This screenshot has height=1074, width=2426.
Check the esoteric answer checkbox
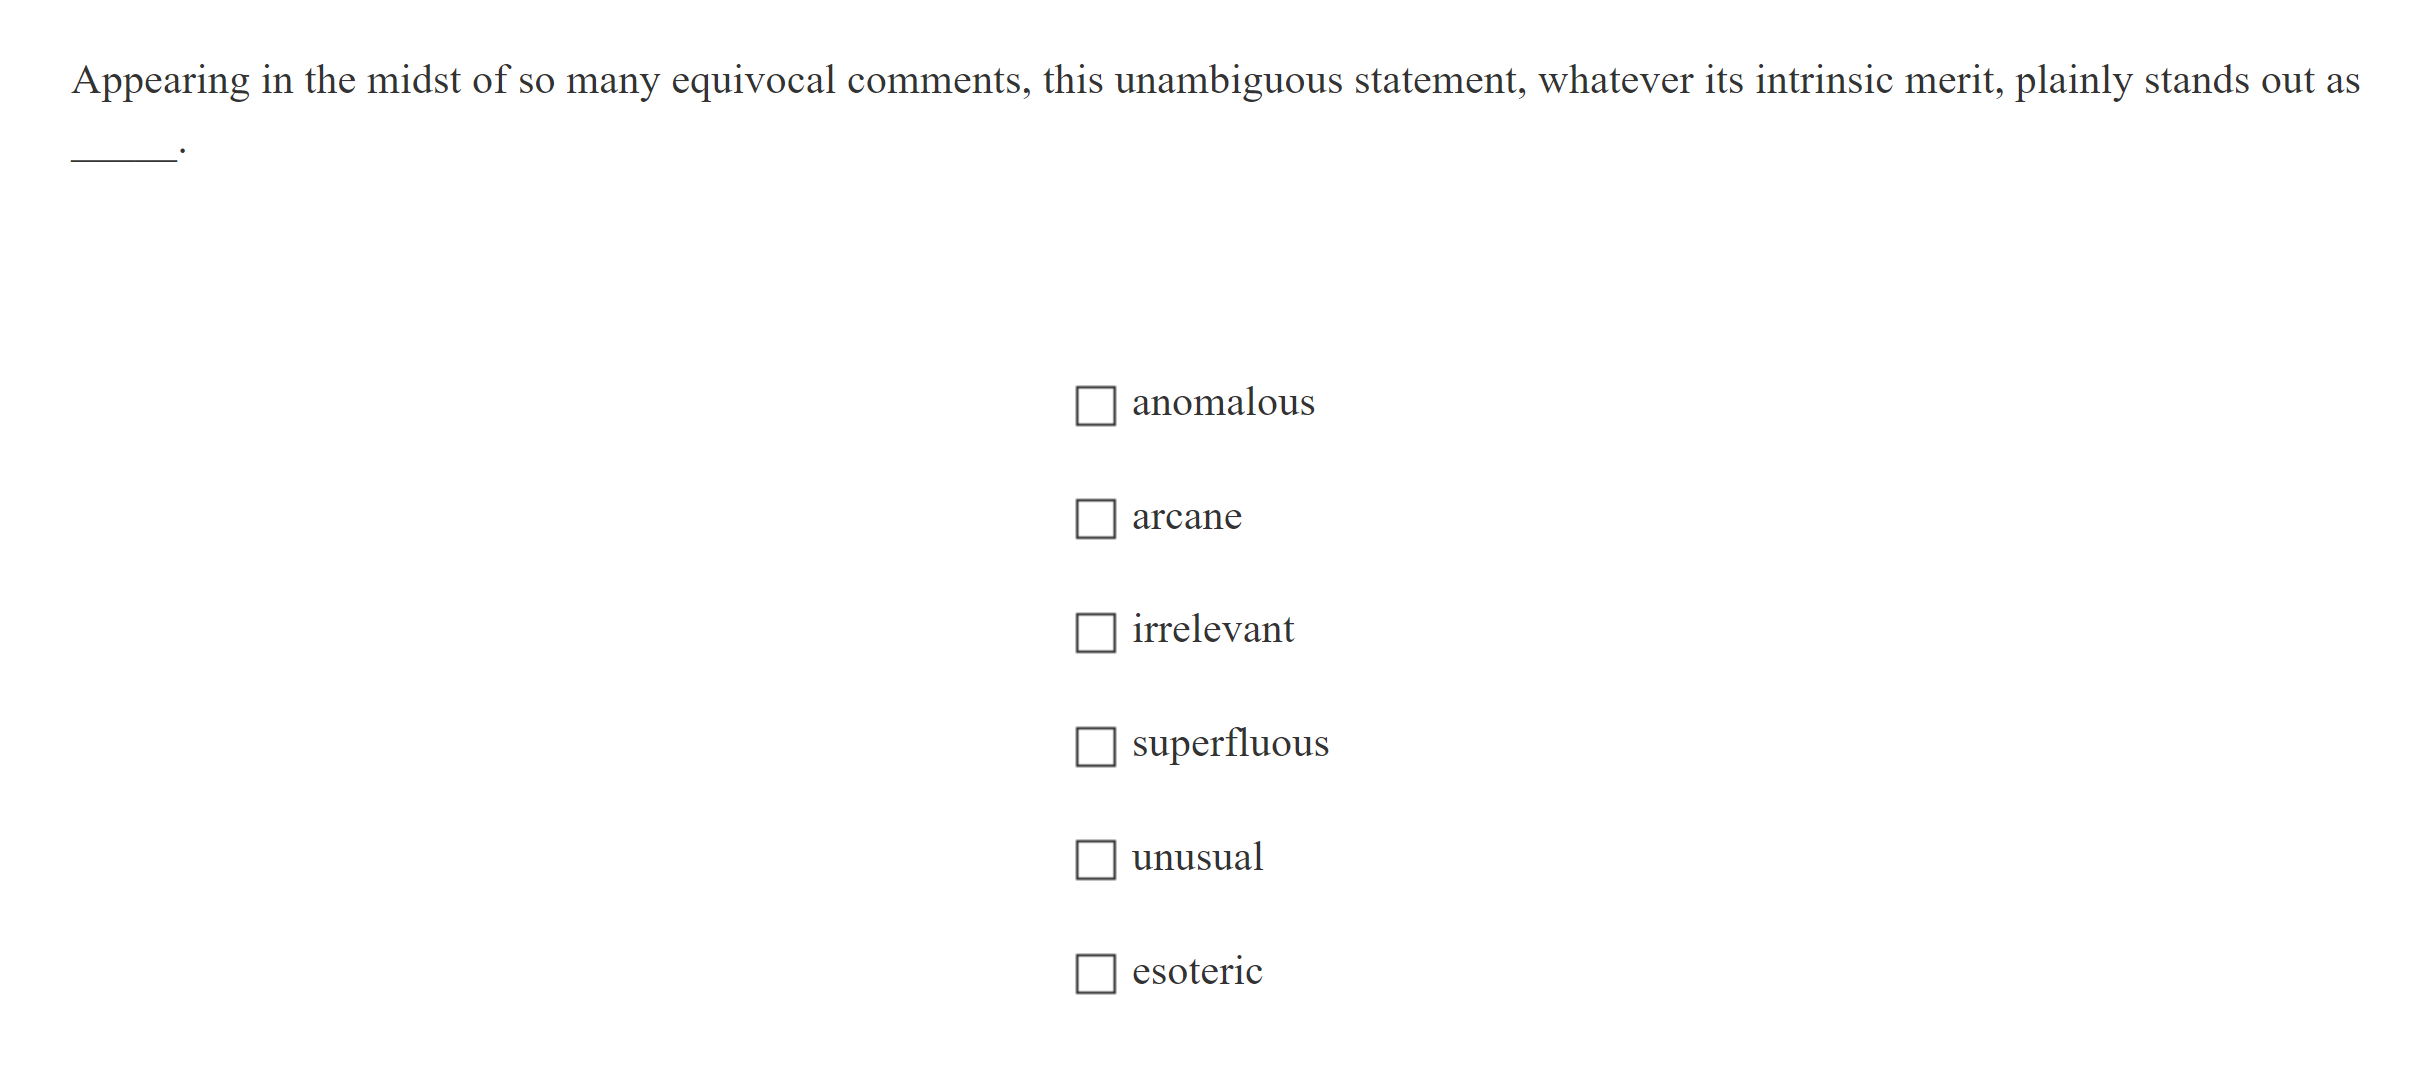coord(1095,974)
